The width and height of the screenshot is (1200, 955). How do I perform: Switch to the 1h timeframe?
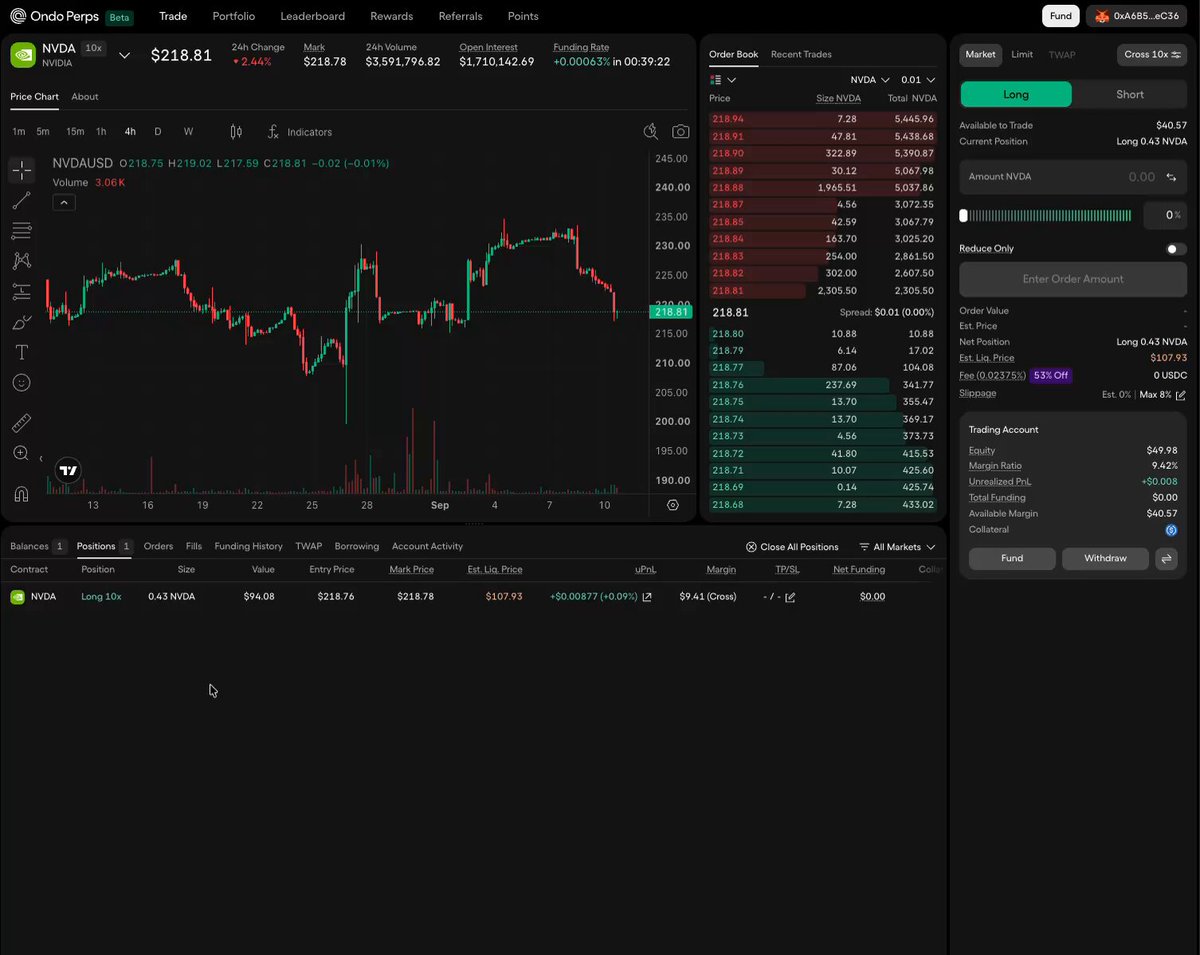coord(101,132)
